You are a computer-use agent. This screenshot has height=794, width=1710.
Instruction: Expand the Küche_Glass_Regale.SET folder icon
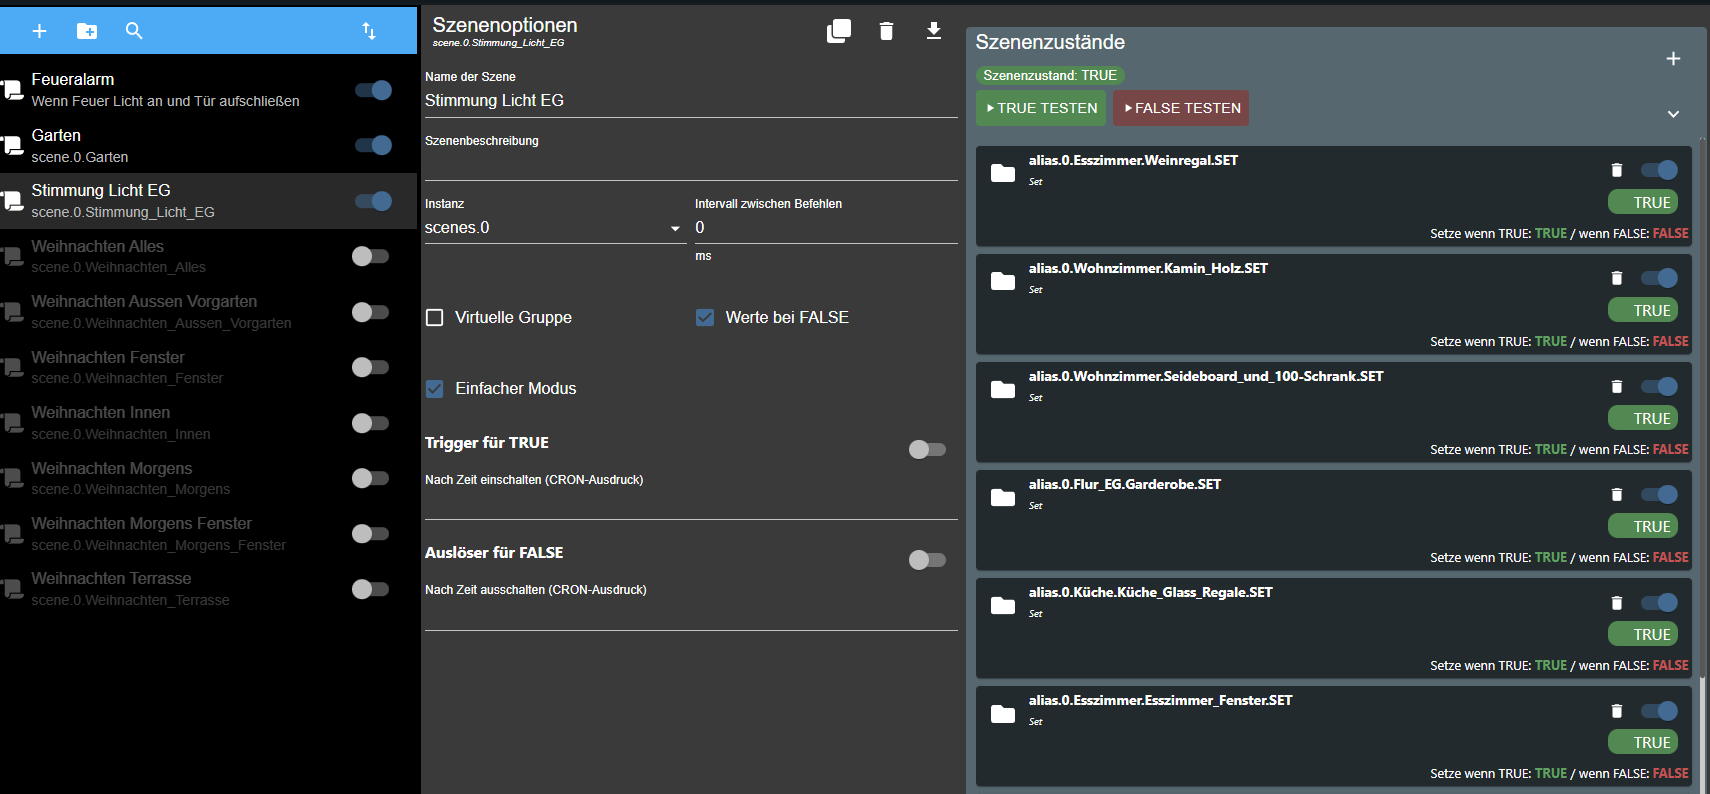(1003, 605)
